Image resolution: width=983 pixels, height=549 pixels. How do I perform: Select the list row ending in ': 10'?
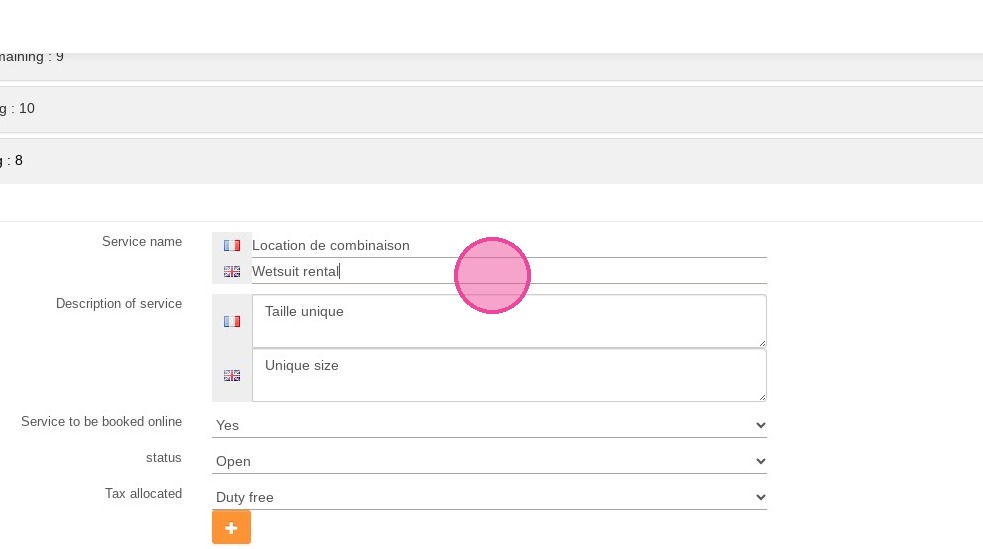[492, 109]
